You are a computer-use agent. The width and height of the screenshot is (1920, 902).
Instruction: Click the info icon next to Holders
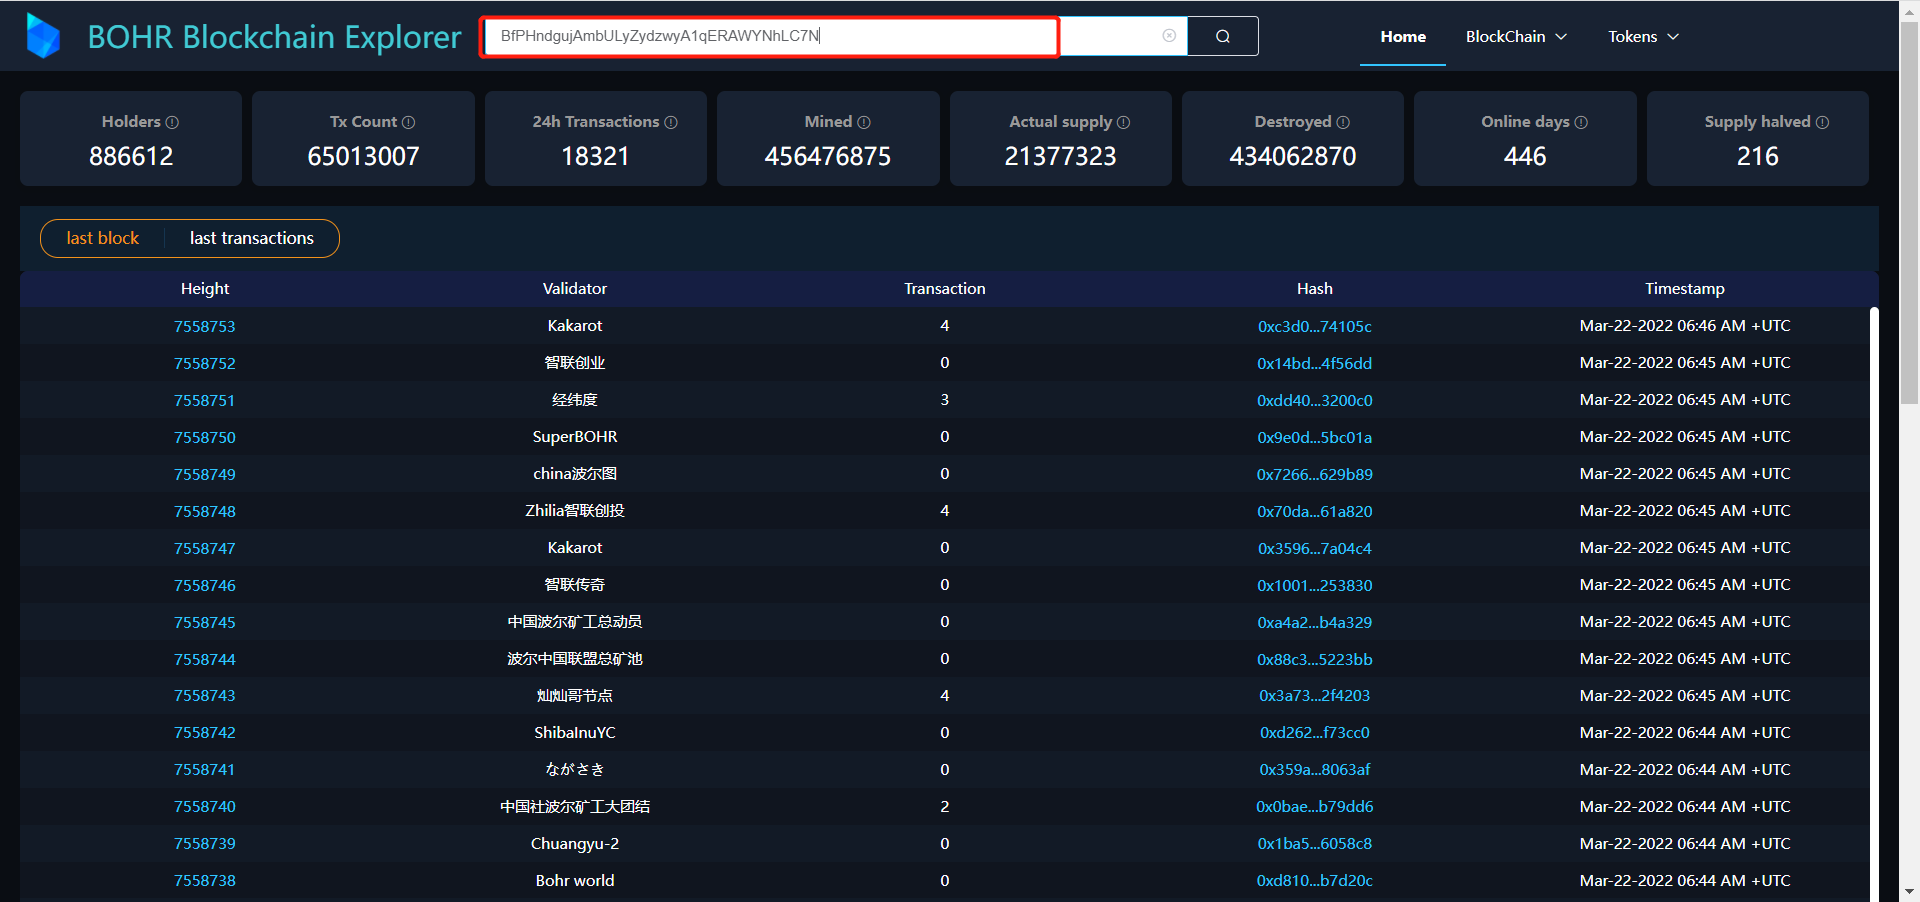pyautogui.click(x=172, y=122)
